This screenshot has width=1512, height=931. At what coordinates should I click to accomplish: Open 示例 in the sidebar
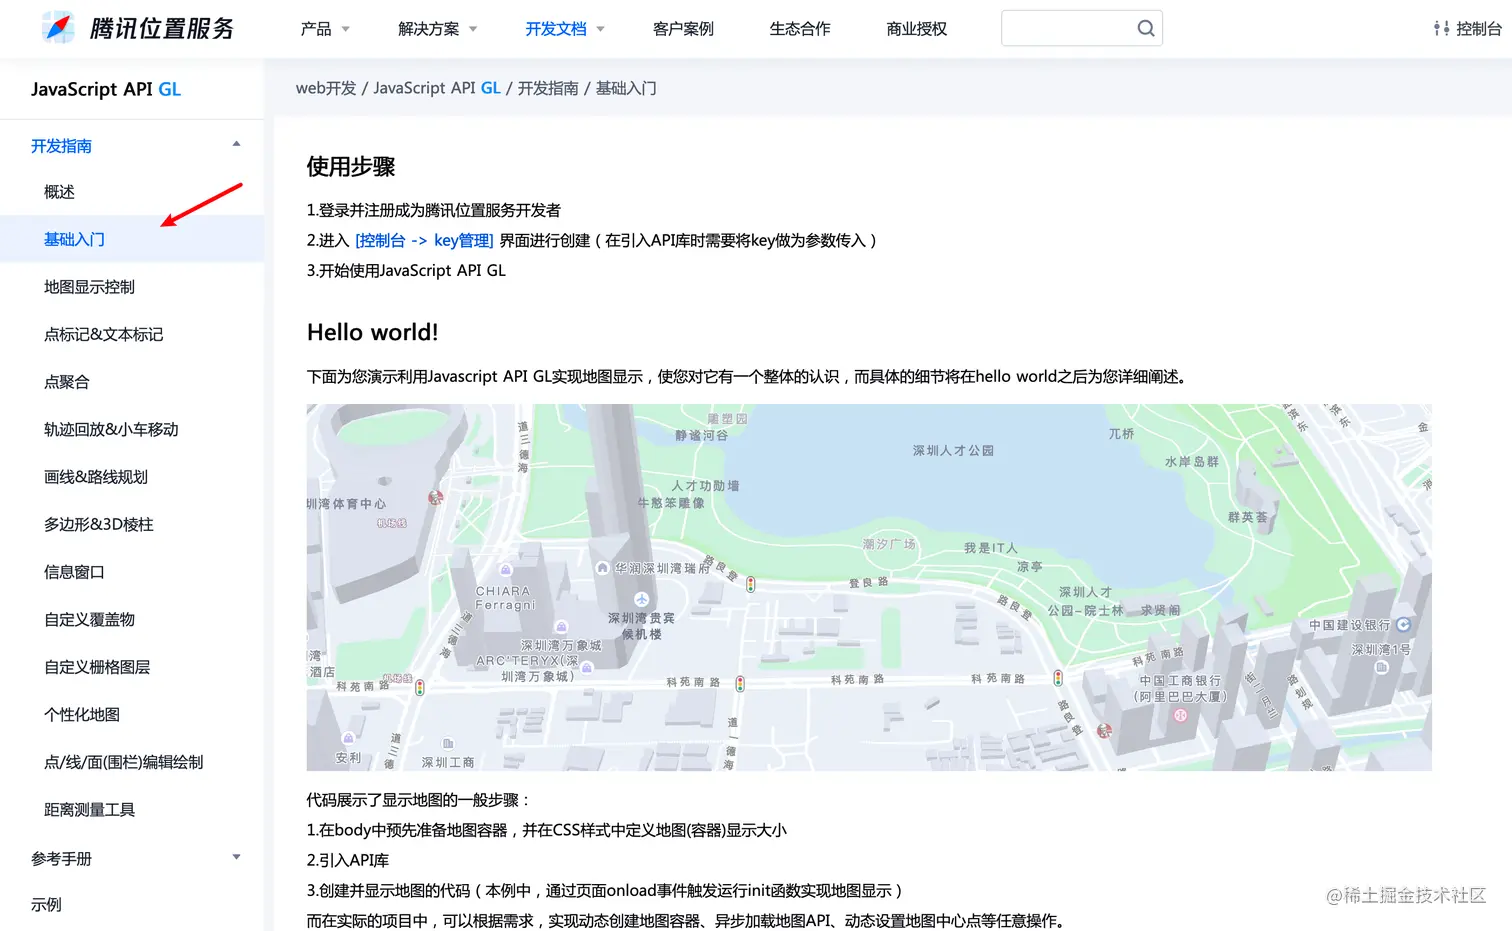coord(46,904)
